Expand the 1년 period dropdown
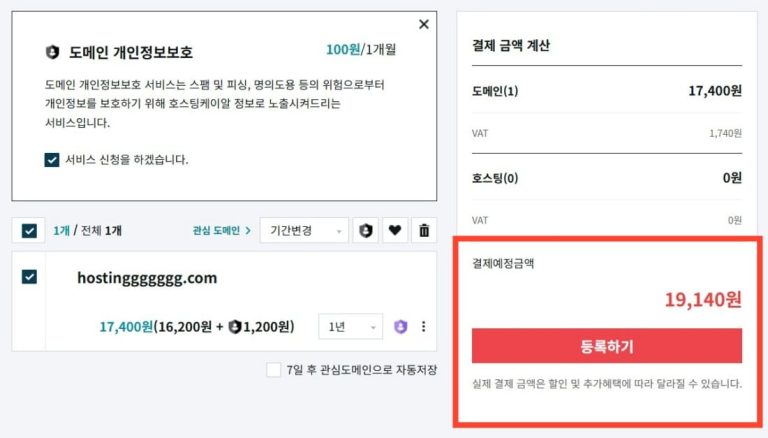The width and height of the screenshot is (768, 438). click(350, 327)
